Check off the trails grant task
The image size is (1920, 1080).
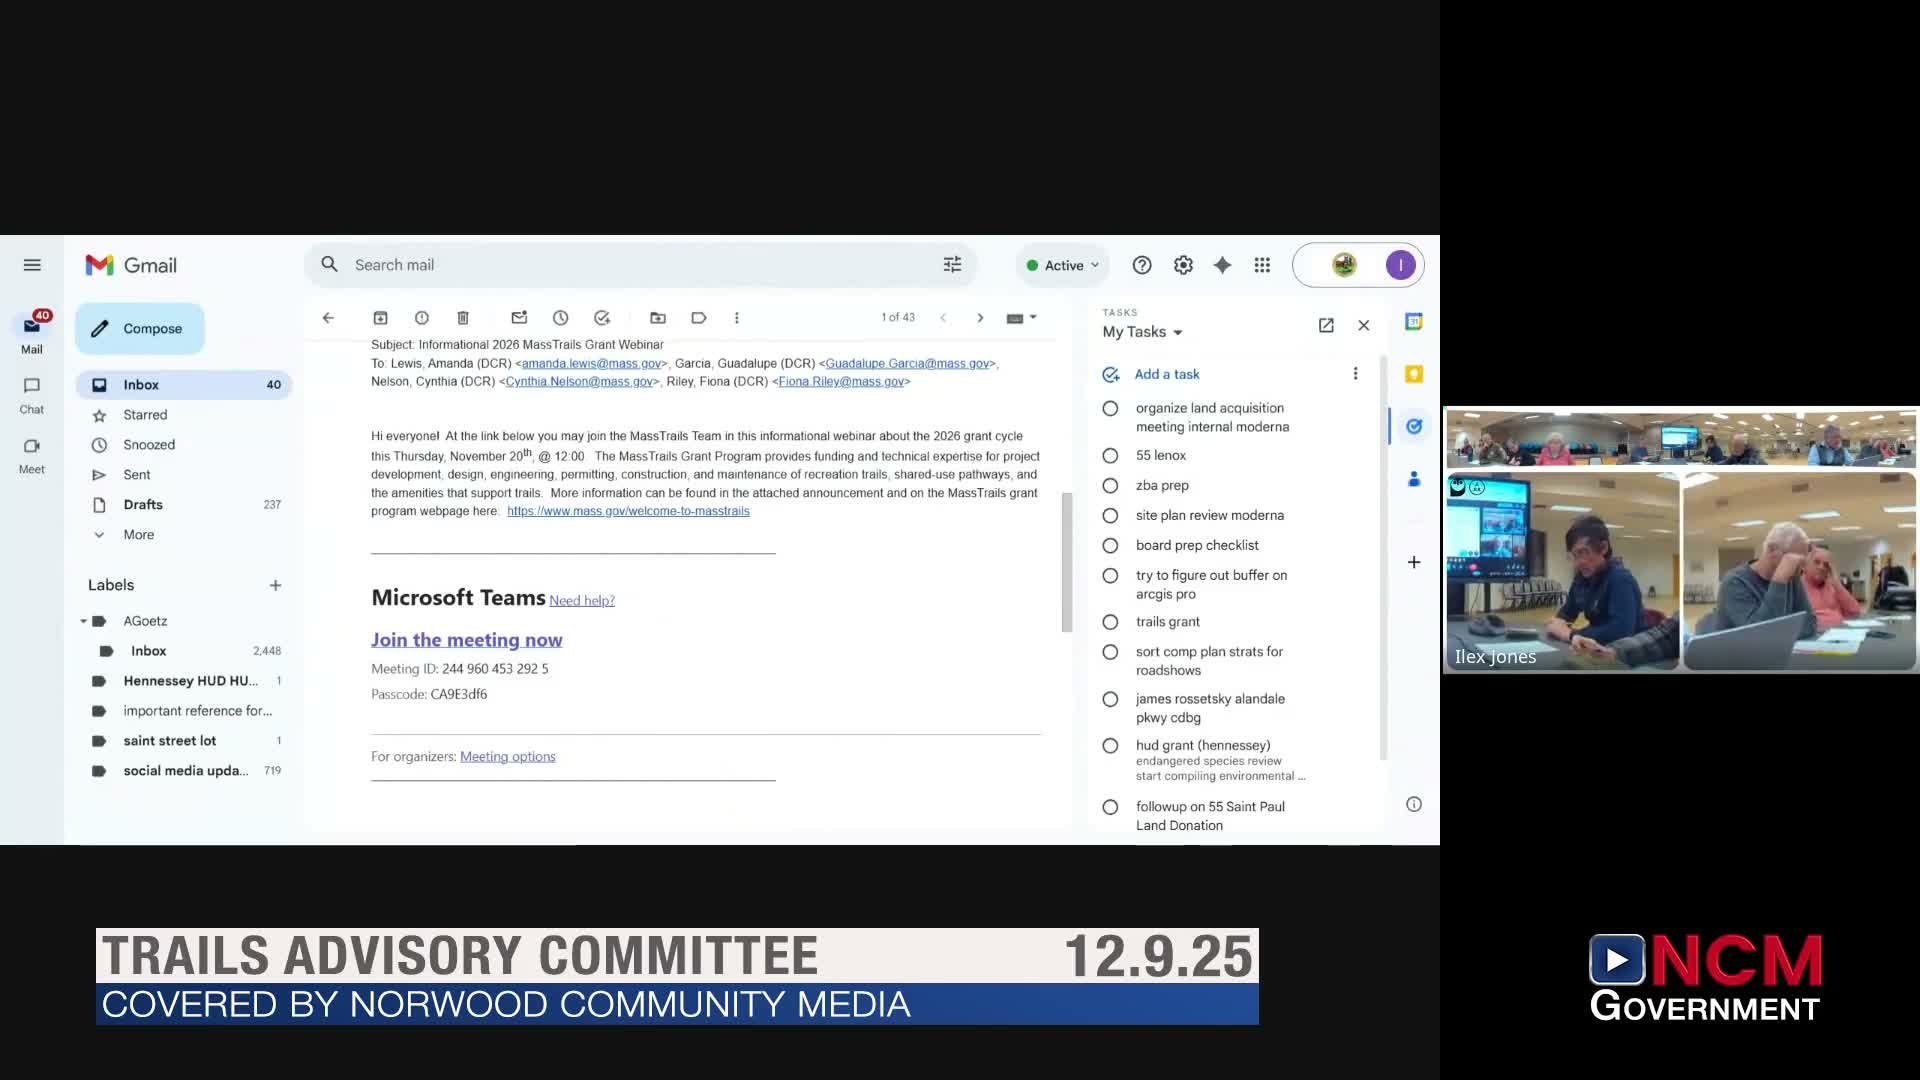click(1110, 622)
